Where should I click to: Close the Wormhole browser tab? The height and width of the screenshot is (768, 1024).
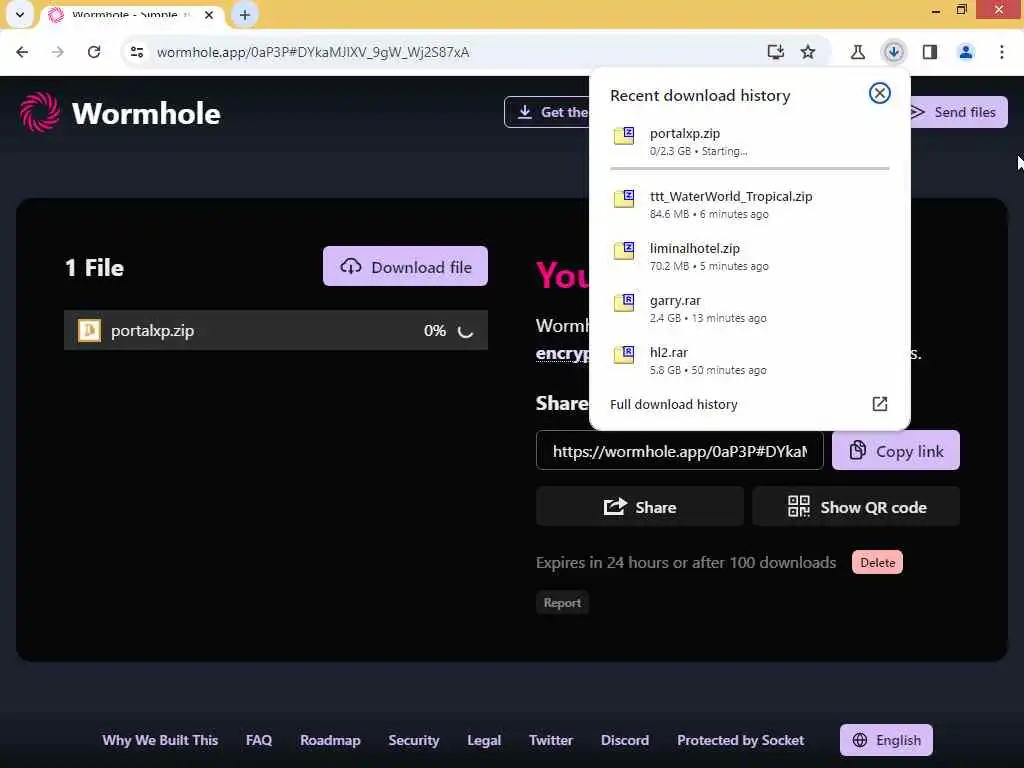pyautogui.click(x=209, y=14)
